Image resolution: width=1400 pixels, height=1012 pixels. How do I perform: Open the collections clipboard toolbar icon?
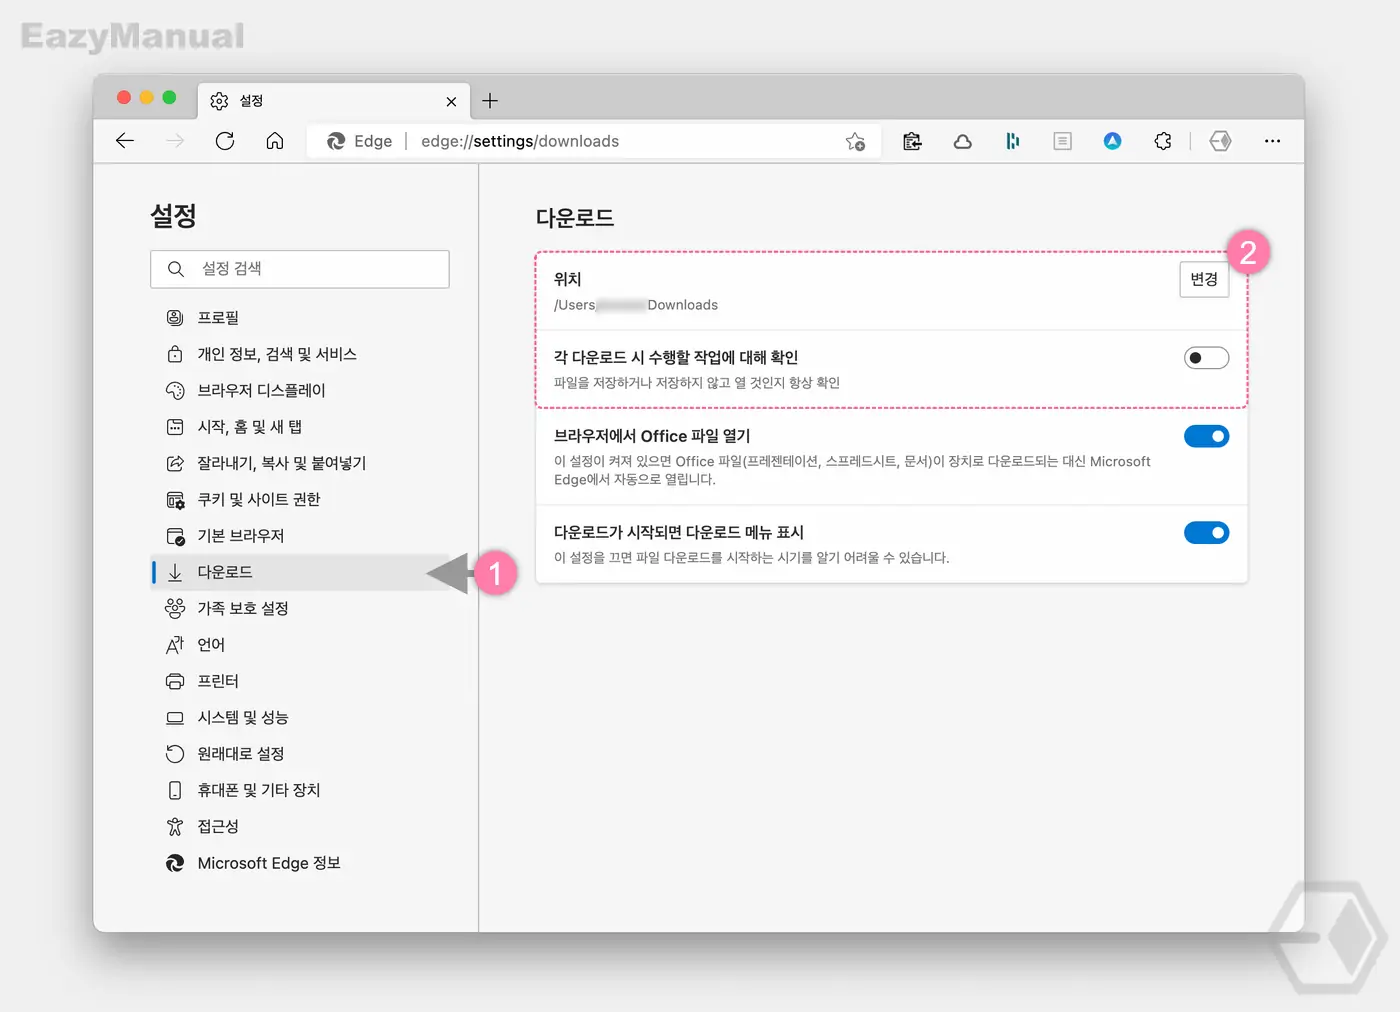pos(912,141)
